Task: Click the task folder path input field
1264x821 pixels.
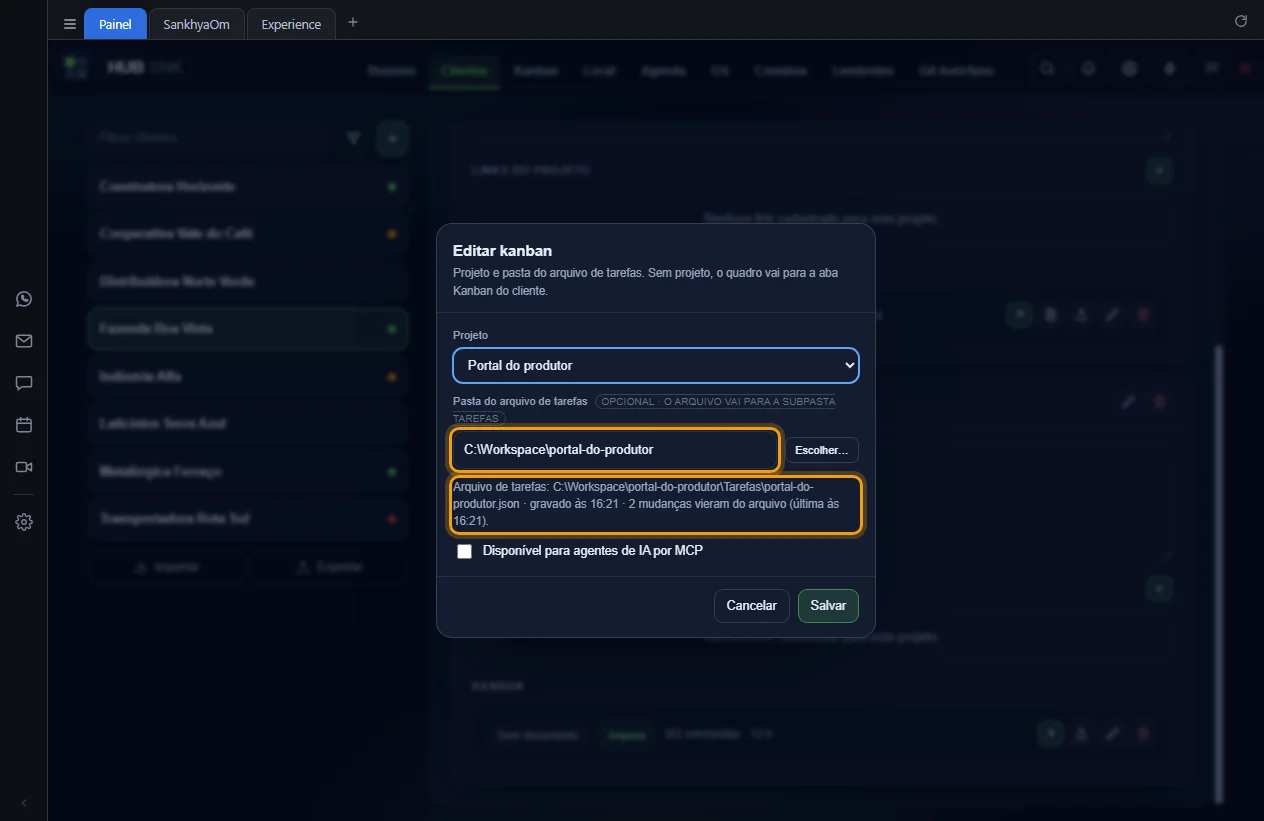Action: pos(615,450)
